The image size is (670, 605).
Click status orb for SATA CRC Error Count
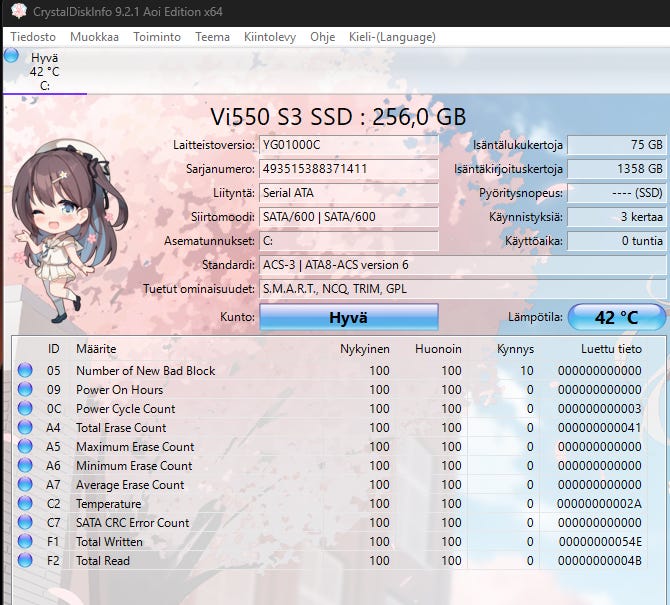point(25,522)
